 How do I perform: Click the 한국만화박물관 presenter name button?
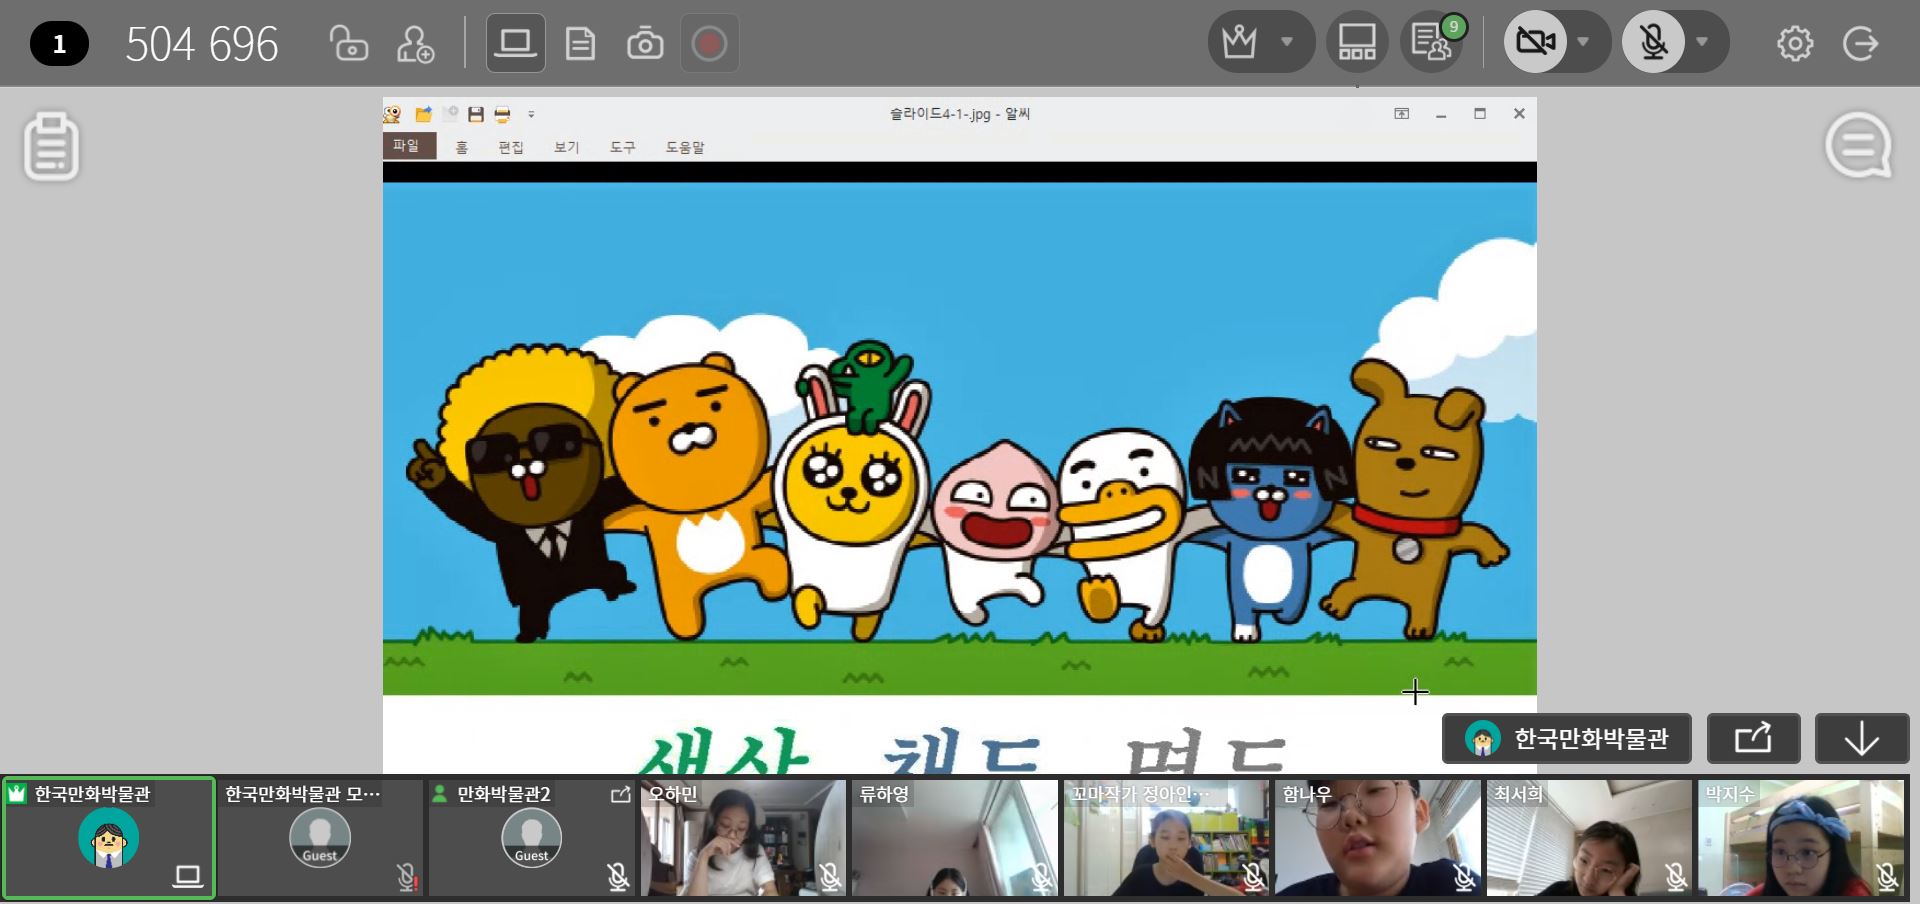pos(1567,738)
